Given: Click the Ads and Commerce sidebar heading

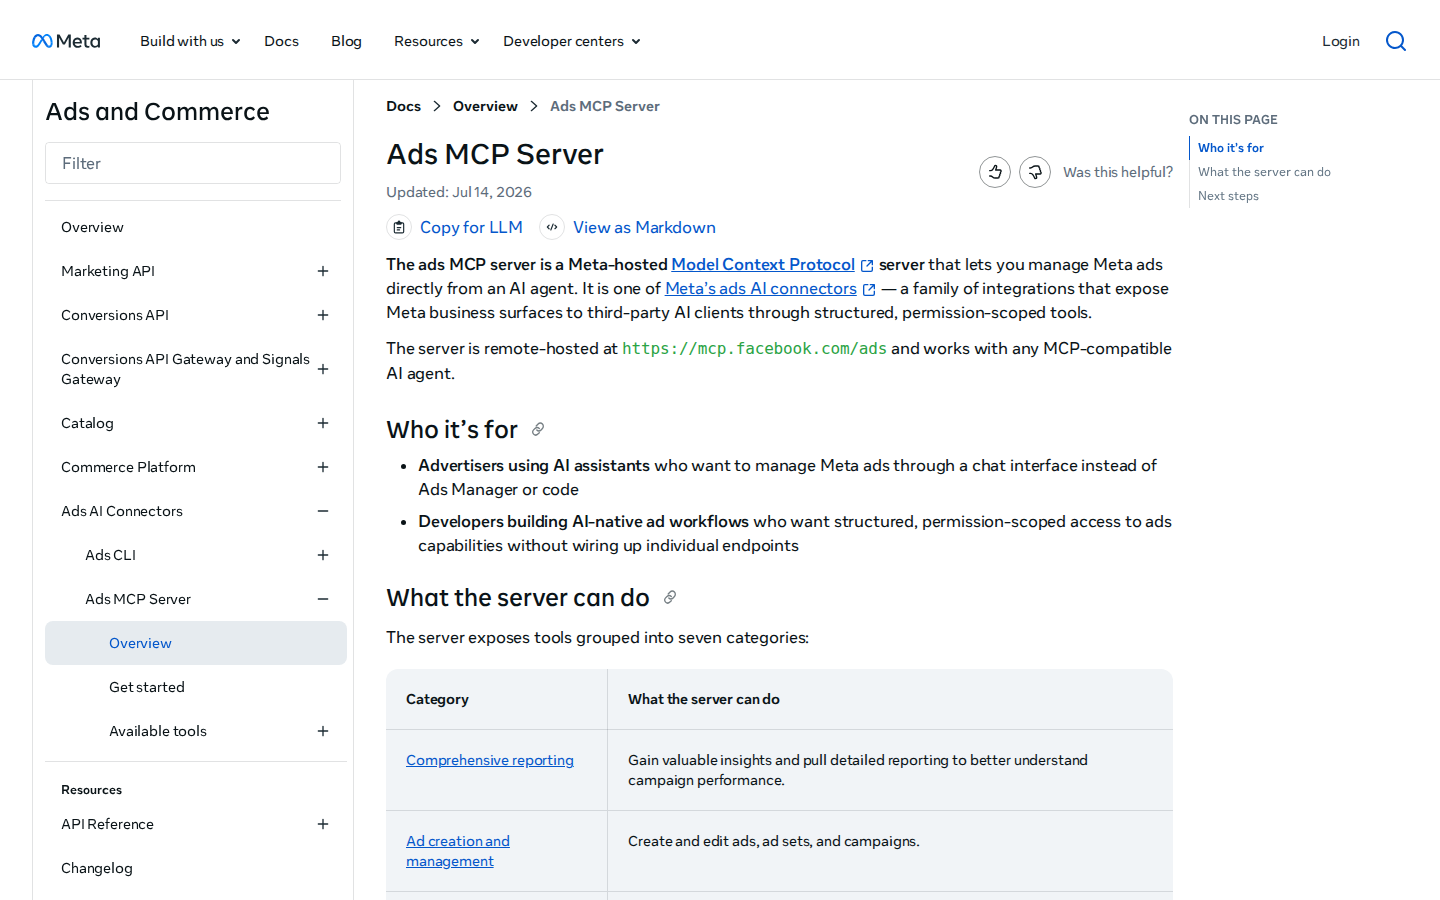Looking at the screenshot, I should pos(157,111).
